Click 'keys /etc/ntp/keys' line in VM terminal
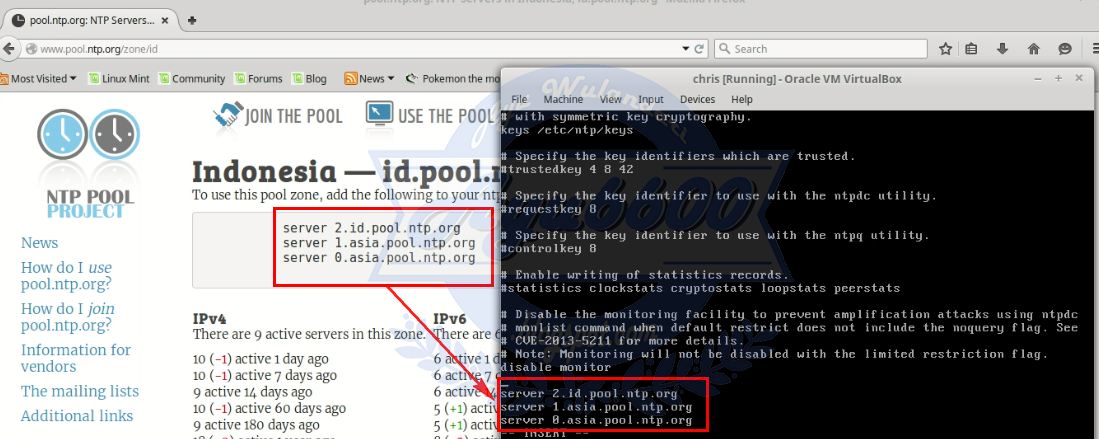Viewport: 1099px width, 439px height. tap(567, 130)
